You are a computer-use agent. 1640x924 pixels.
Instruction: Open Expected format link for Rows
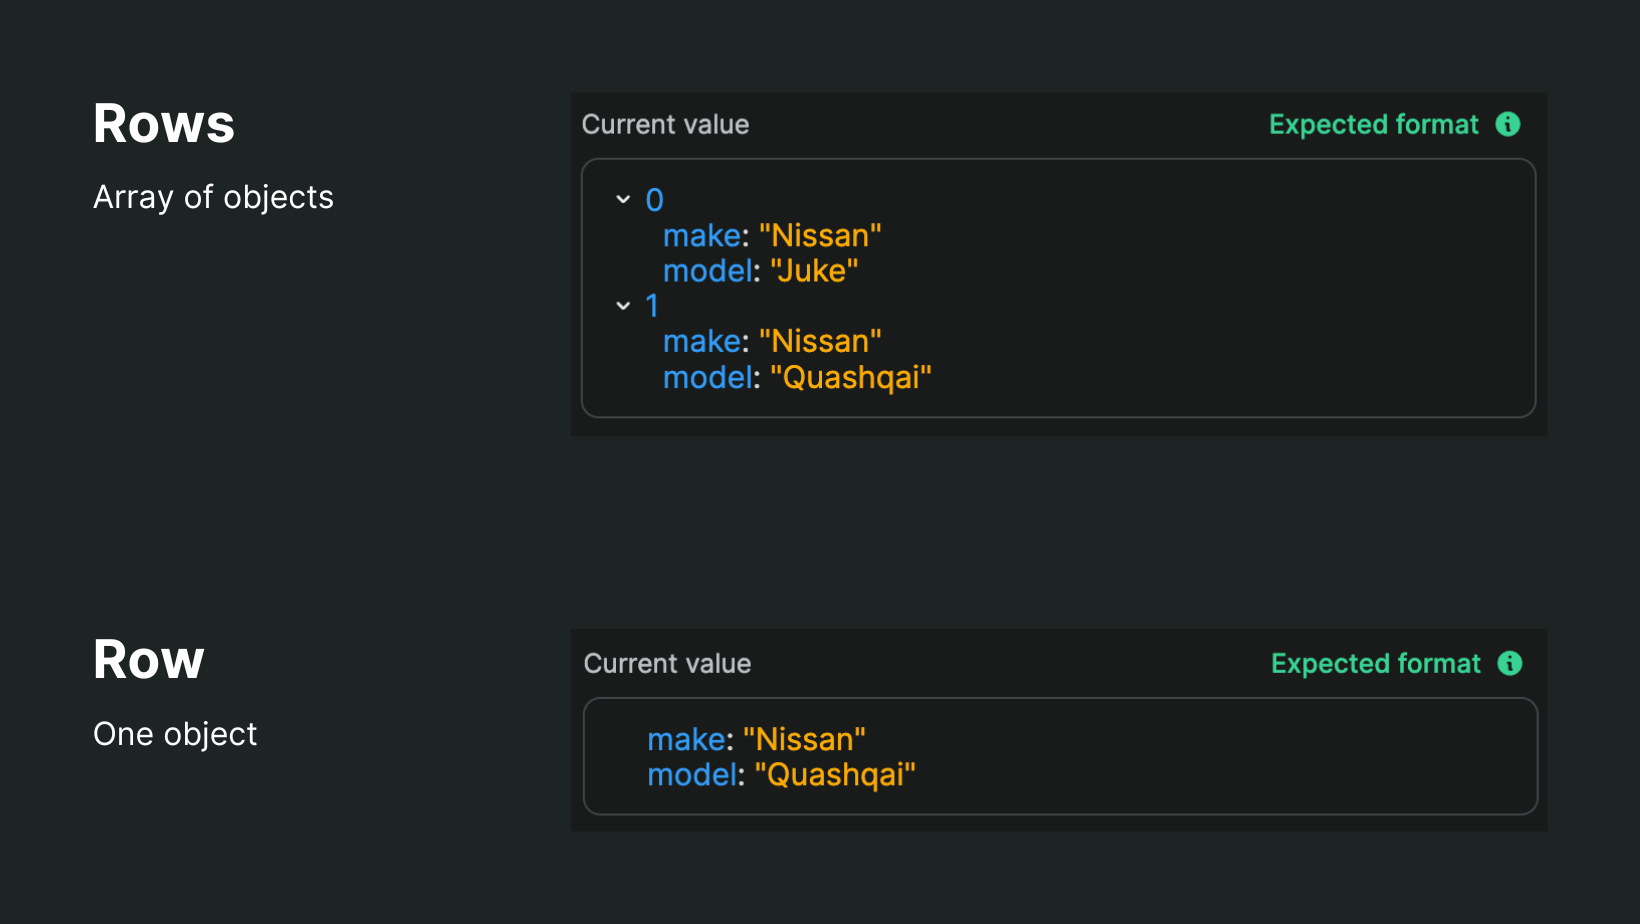pos(1373,124)
